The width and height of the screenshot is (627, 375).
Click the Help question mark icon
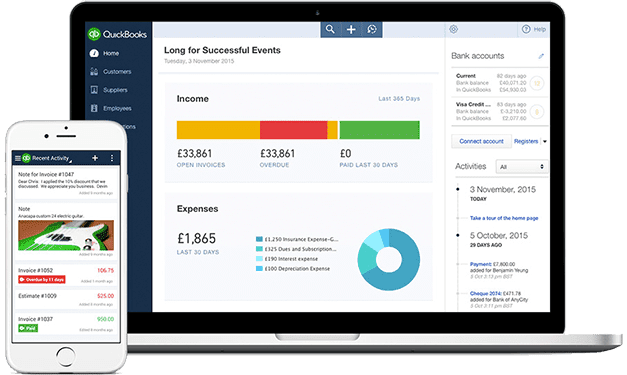click(x=526, y=29)
